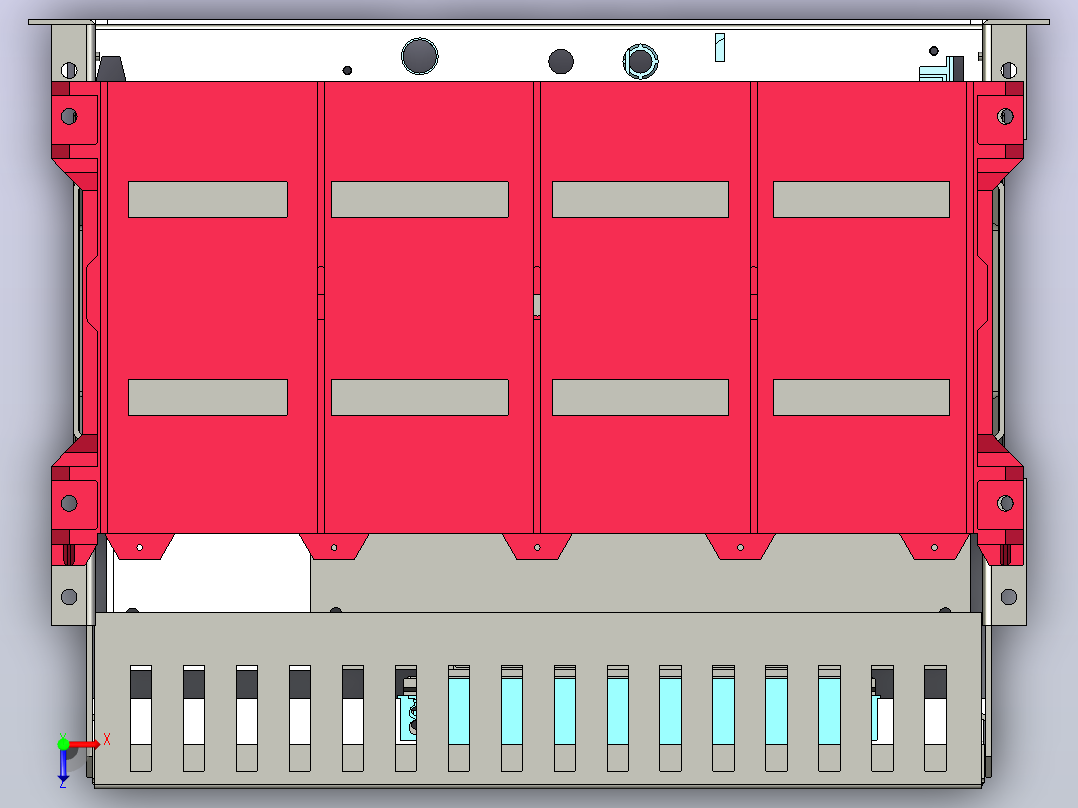Click the blue Z axis arrow of the triad

pos(63,767)
